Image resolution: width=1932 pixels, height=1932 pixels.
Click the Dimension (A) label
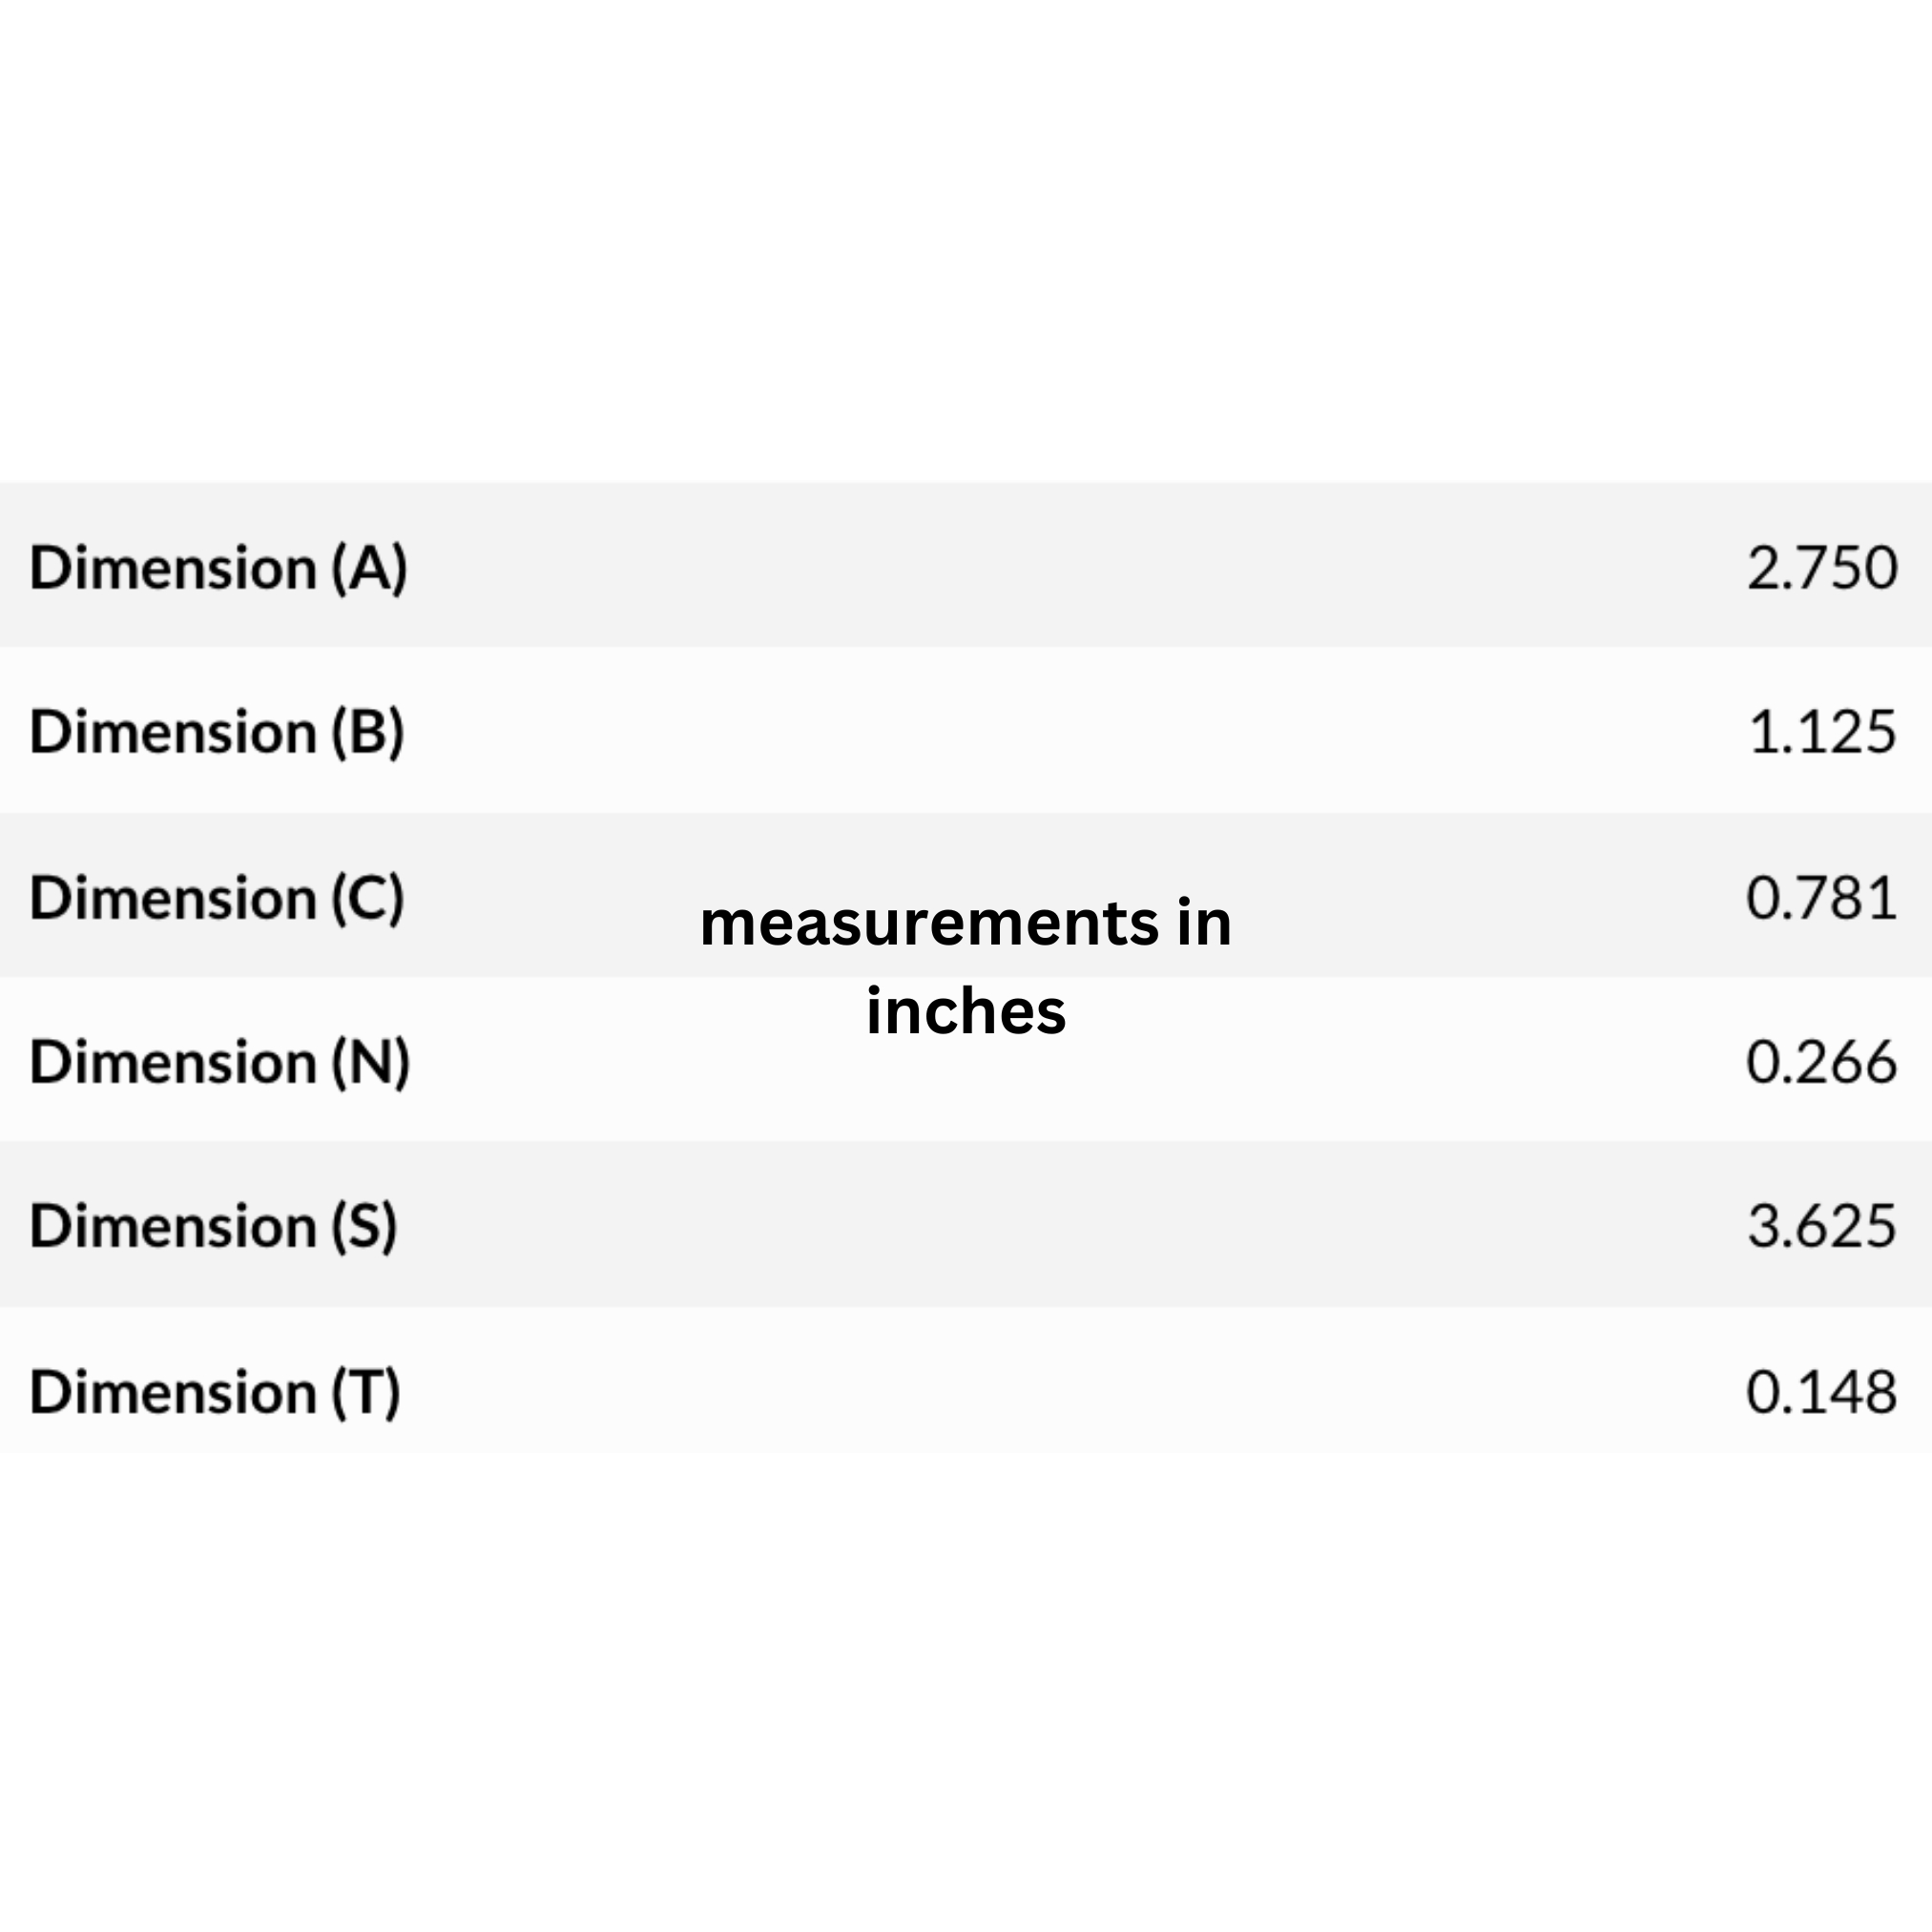click(x=218, y=568)
